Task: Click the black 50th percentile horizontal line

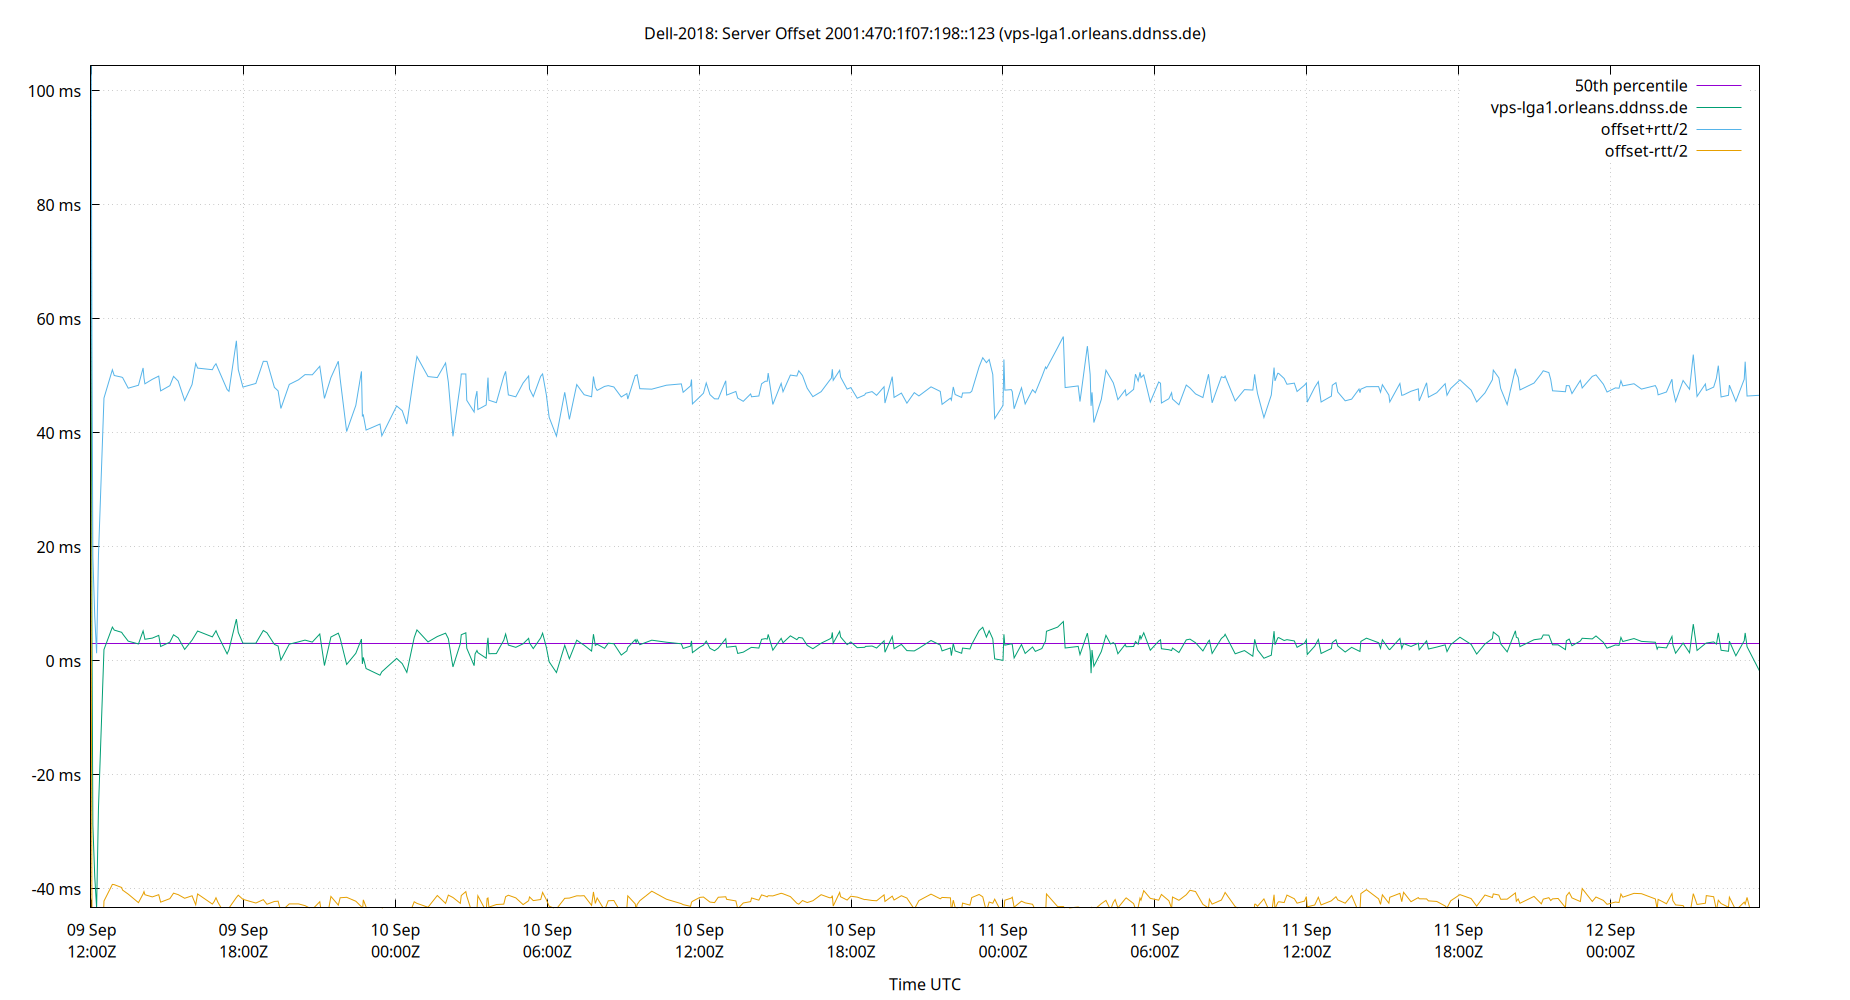Action: pyautogui.click(x=1200, y=645)
